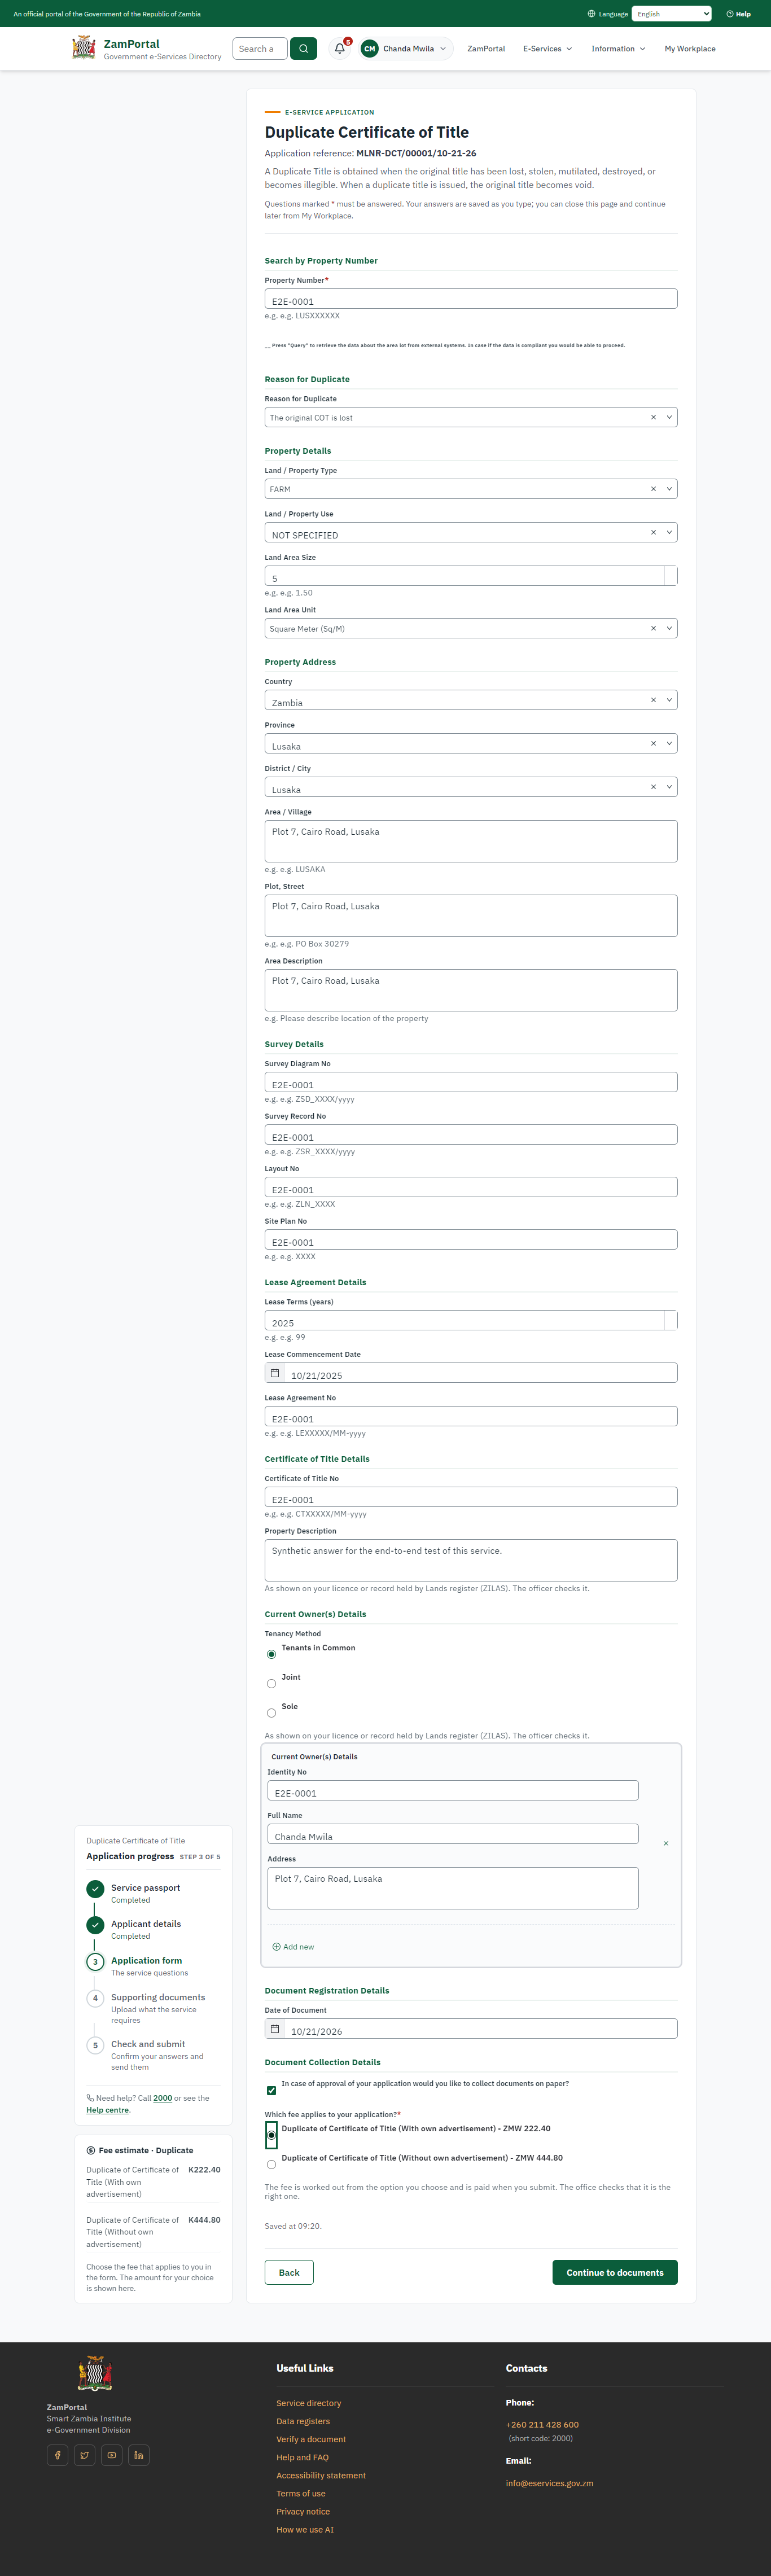Open the Facebook page from the footer
The width and height of the screenshot is (771, 2576).
pos(58,2454)
